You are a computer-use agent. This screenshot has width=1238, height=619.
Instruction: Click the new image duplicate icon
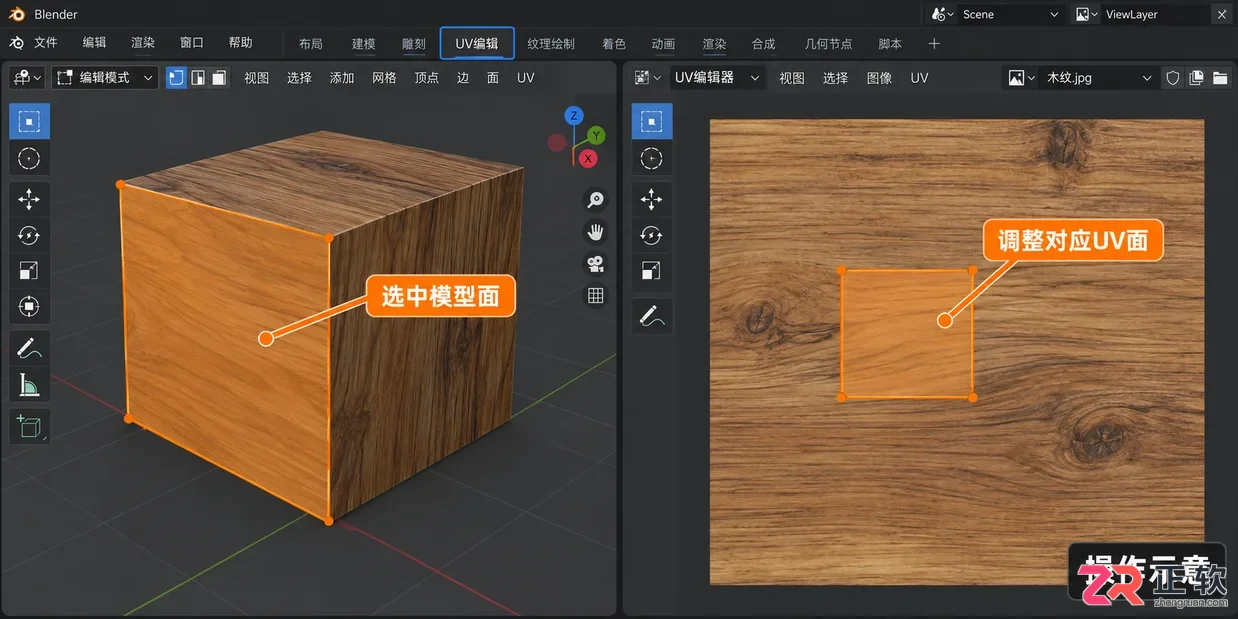pyautogui.click(x=1197, y=78)
